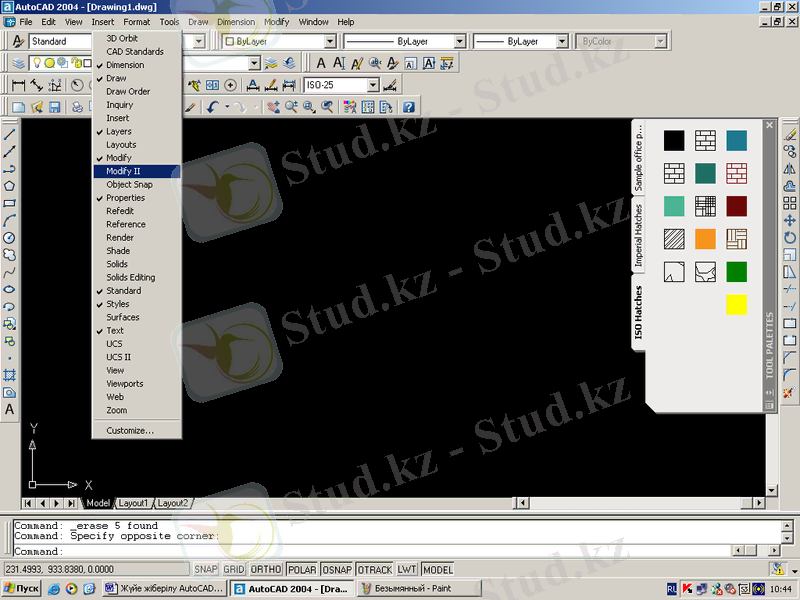
Task: Click Customize... in the toolbar menu
Action: coord(130,430)
